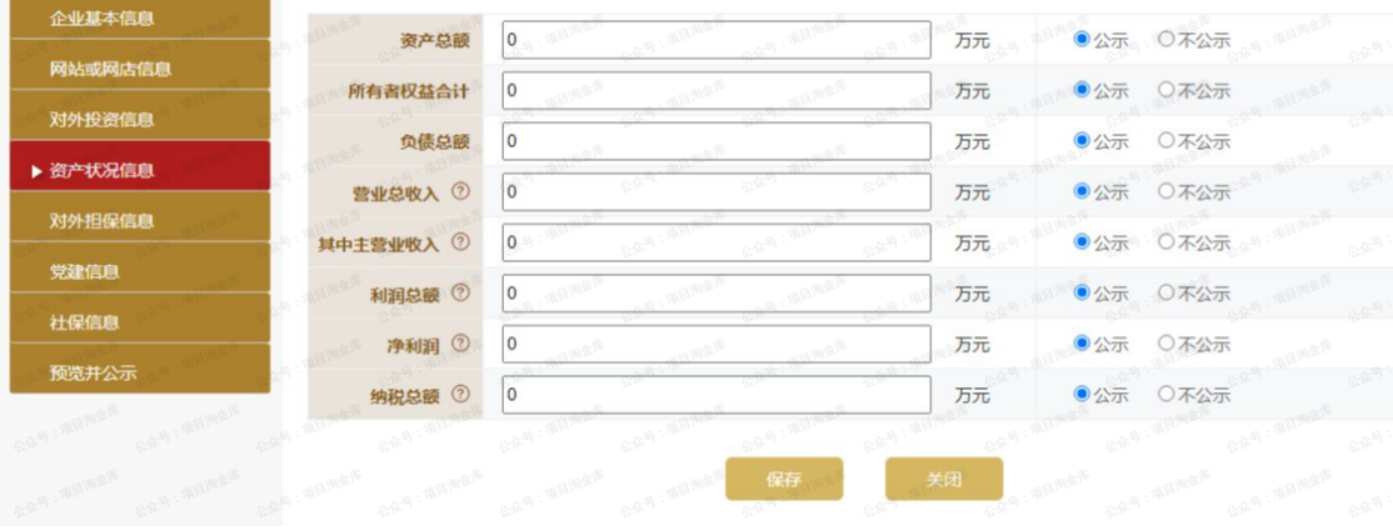This screenshot has height=527, width=1393.
Task: Click the 保存 button
Action: click(x=784, y=479)
